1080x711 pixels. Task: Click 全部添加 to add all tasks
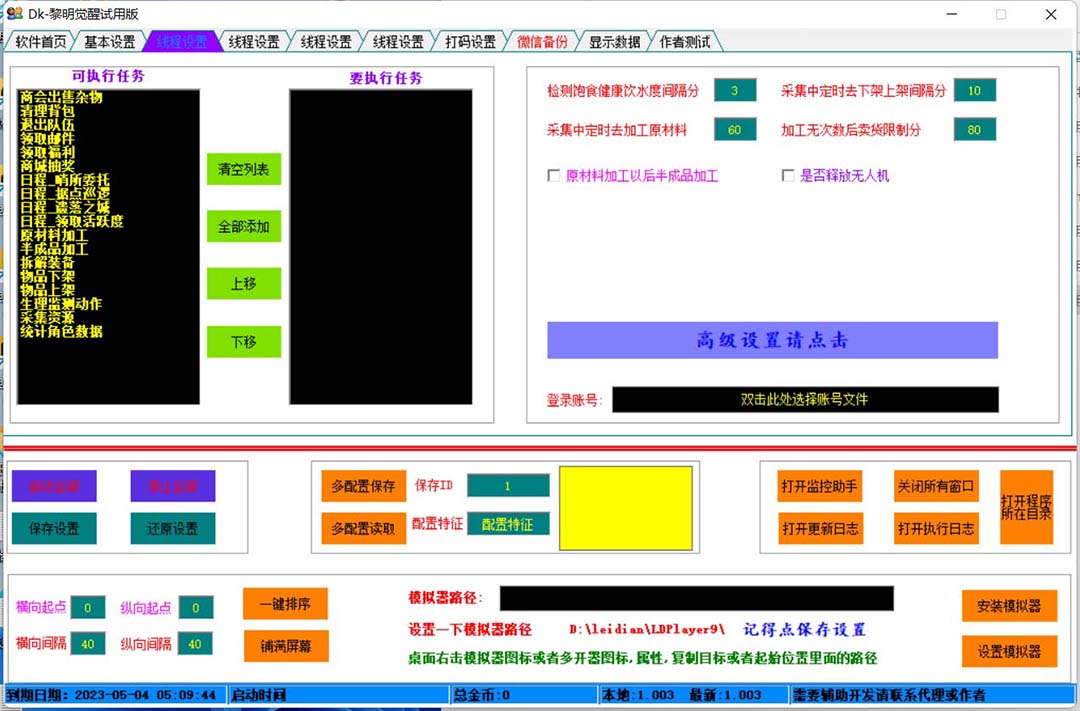pyautogui.click(x=244, y=227)
